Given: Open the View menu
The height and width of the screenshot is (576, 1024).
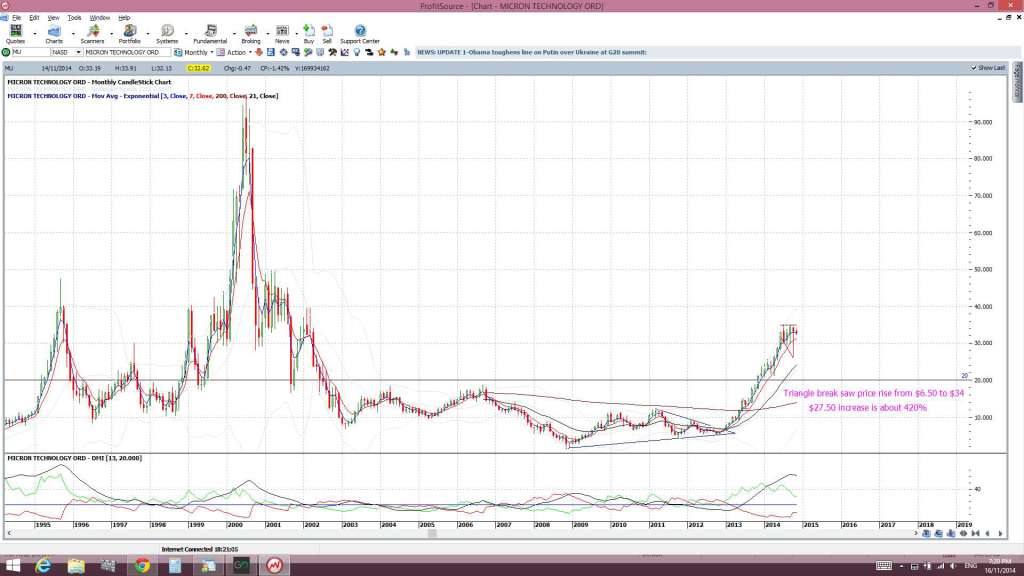Looking at the screenshot, I should (54, 18).
